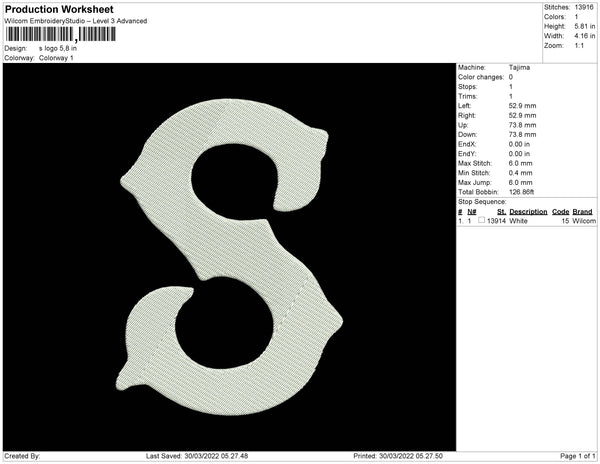Click the 'St.' column header
Image resolution: width=600 pixels, height=464 pixels.
pyautogui.click(x=501, y=212)
